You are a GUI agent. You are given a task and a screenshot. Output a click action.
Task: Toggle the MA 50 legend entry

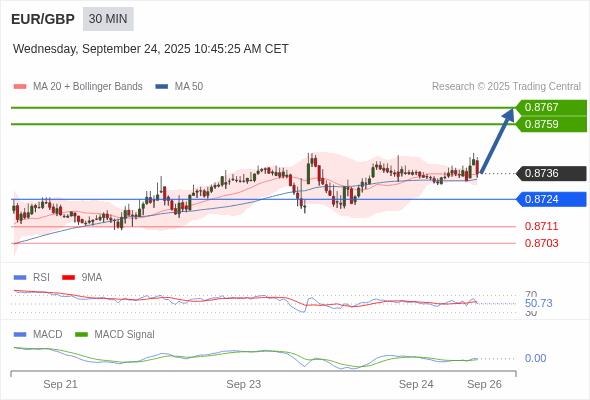point(179,87)
